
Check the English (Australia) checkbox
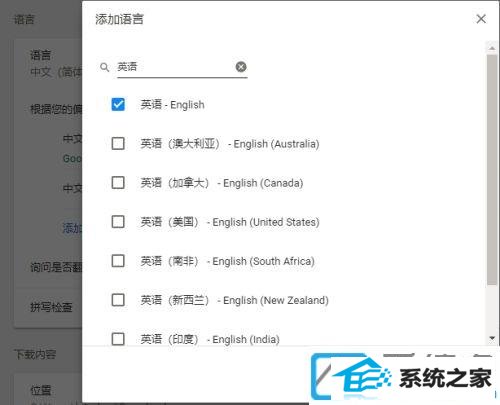point(118,144)
